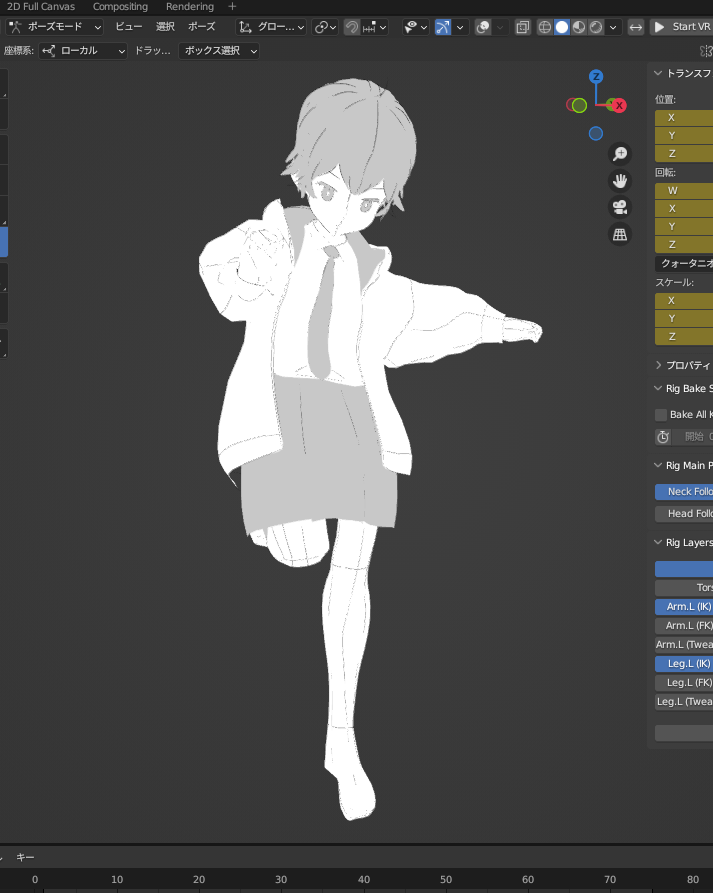
Task: Enable the Bake All checkbox
Action: click(x=661, y=415)
